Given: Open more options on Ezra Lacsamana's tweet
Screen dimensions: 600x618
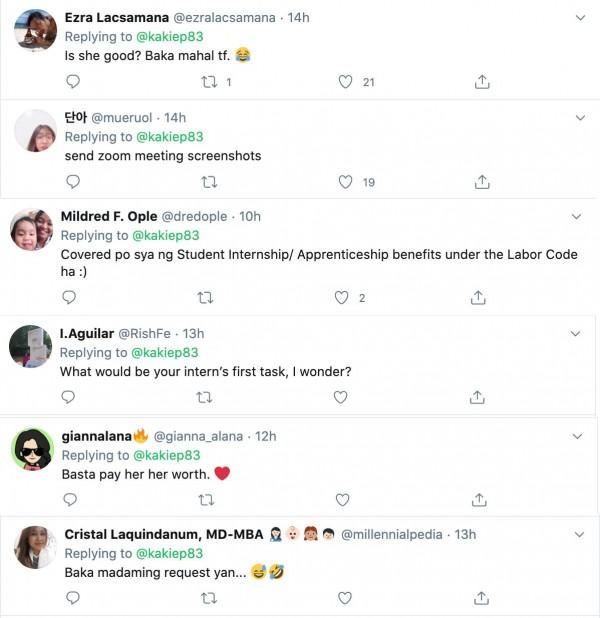Looking at the screenshot, I should coord(580,18).
